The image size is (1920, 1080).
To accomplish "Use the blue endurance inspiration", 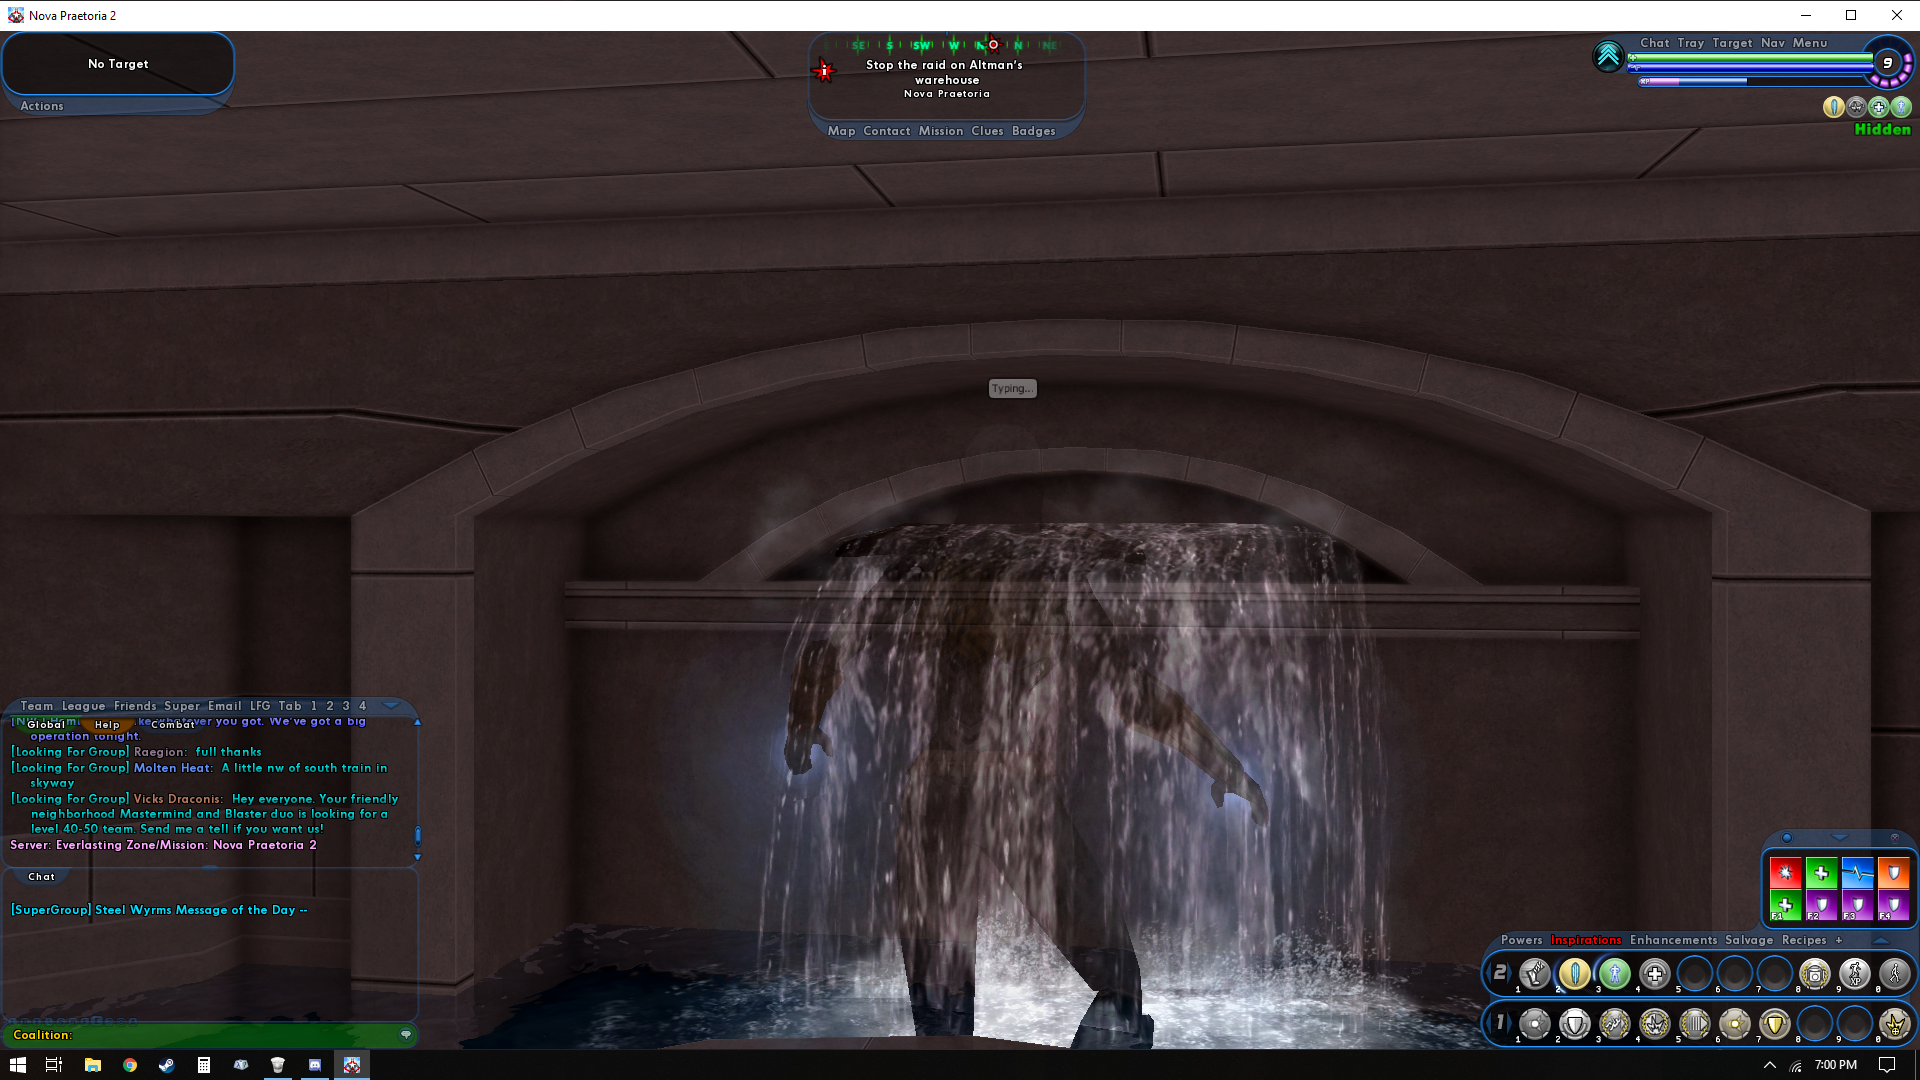I will tap(1858, 872).
